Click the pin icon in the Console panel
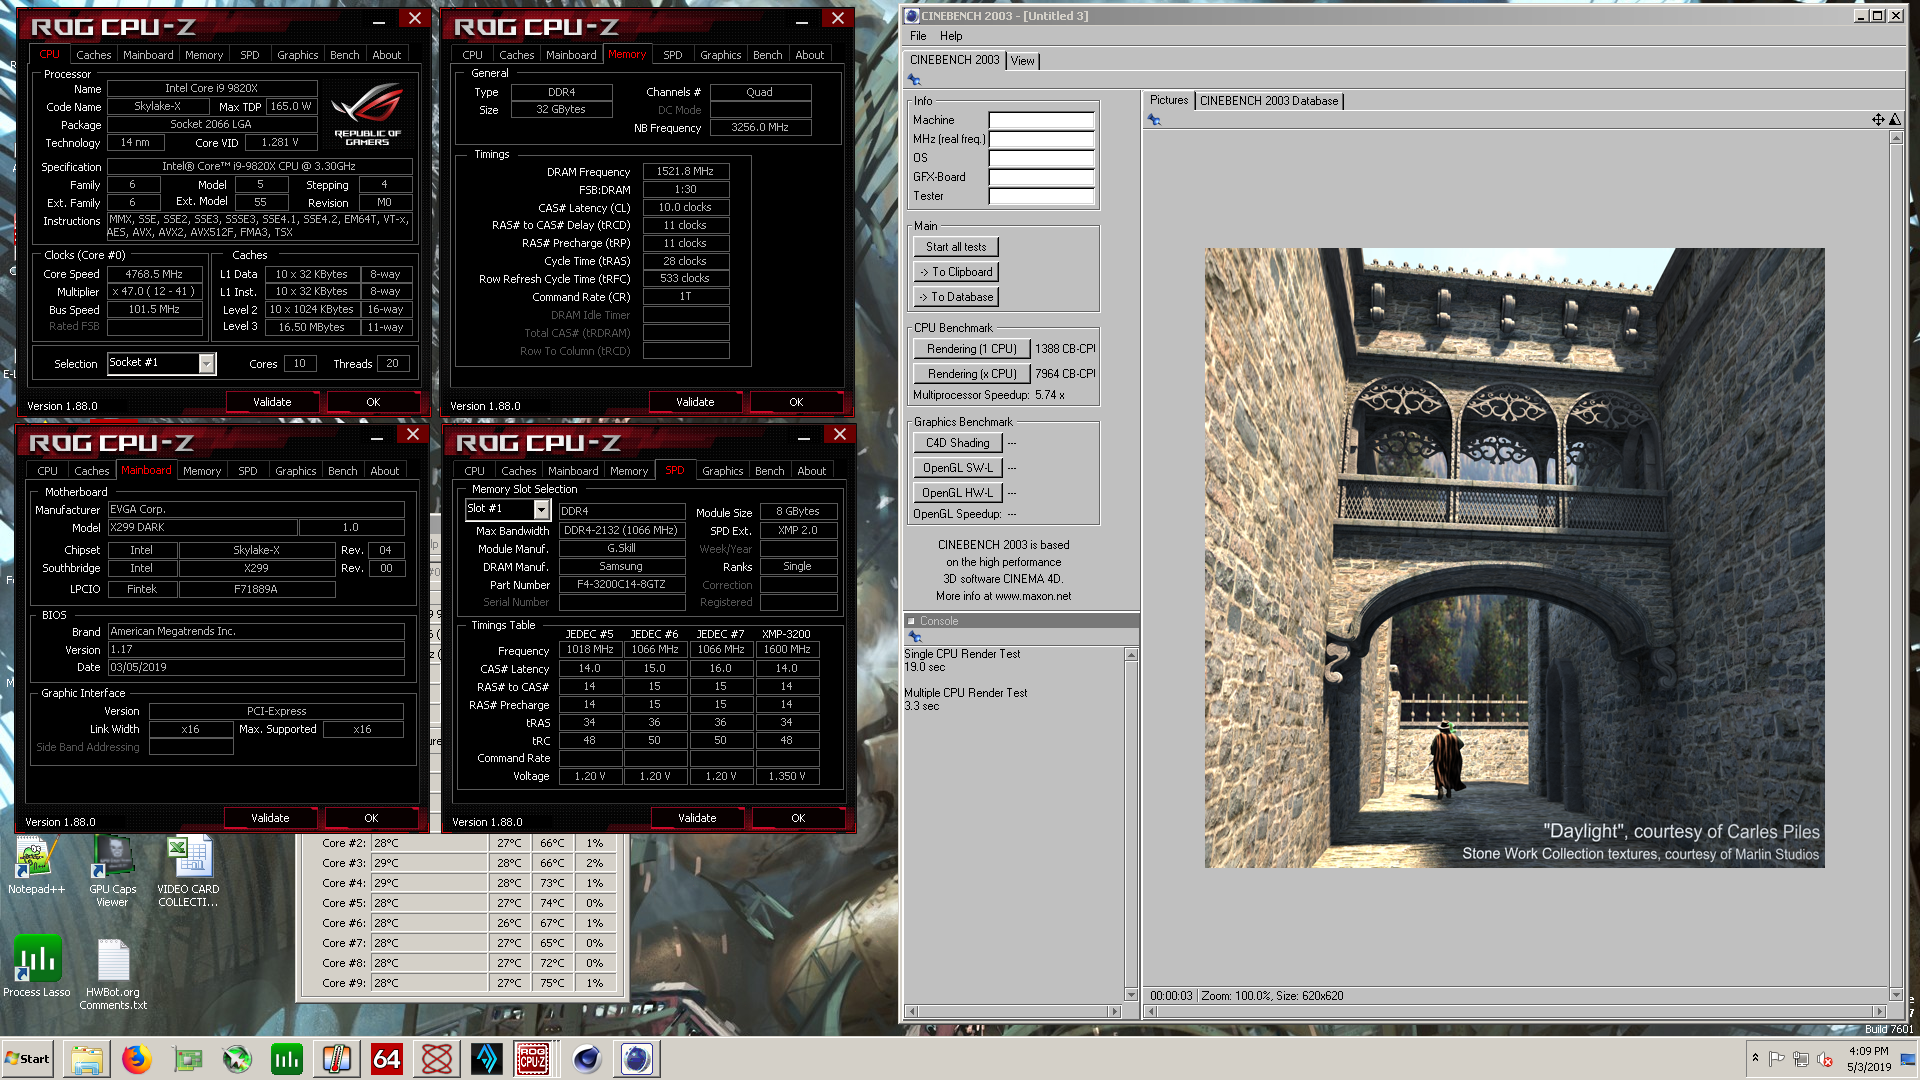This screenshot has height=1080, width=1920. coord(914,637)
